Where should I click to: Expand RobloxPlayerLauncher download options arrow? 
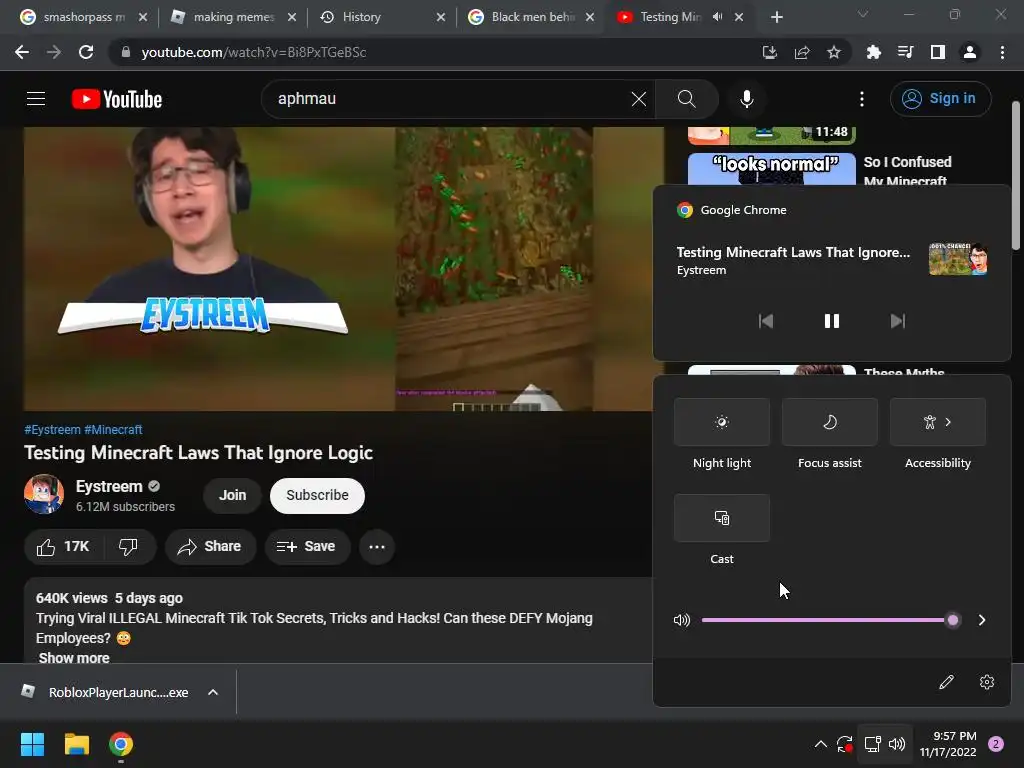pyautogui.click(x=213, y=692)
